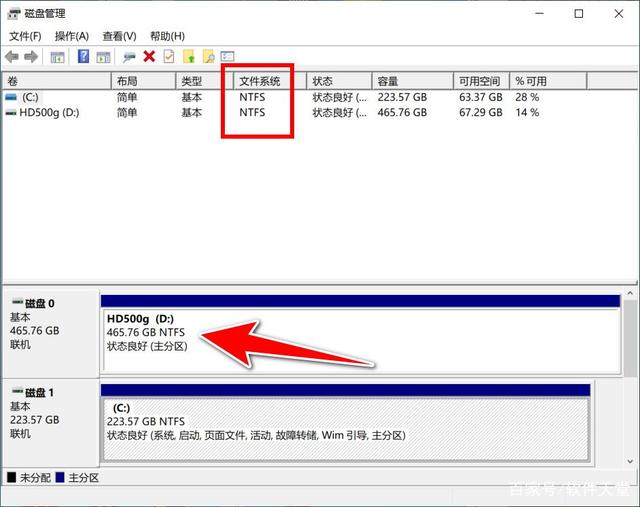640x507 pixels.
Task: Open Properties with the checkmark page icon
Action: pos(169,56)
